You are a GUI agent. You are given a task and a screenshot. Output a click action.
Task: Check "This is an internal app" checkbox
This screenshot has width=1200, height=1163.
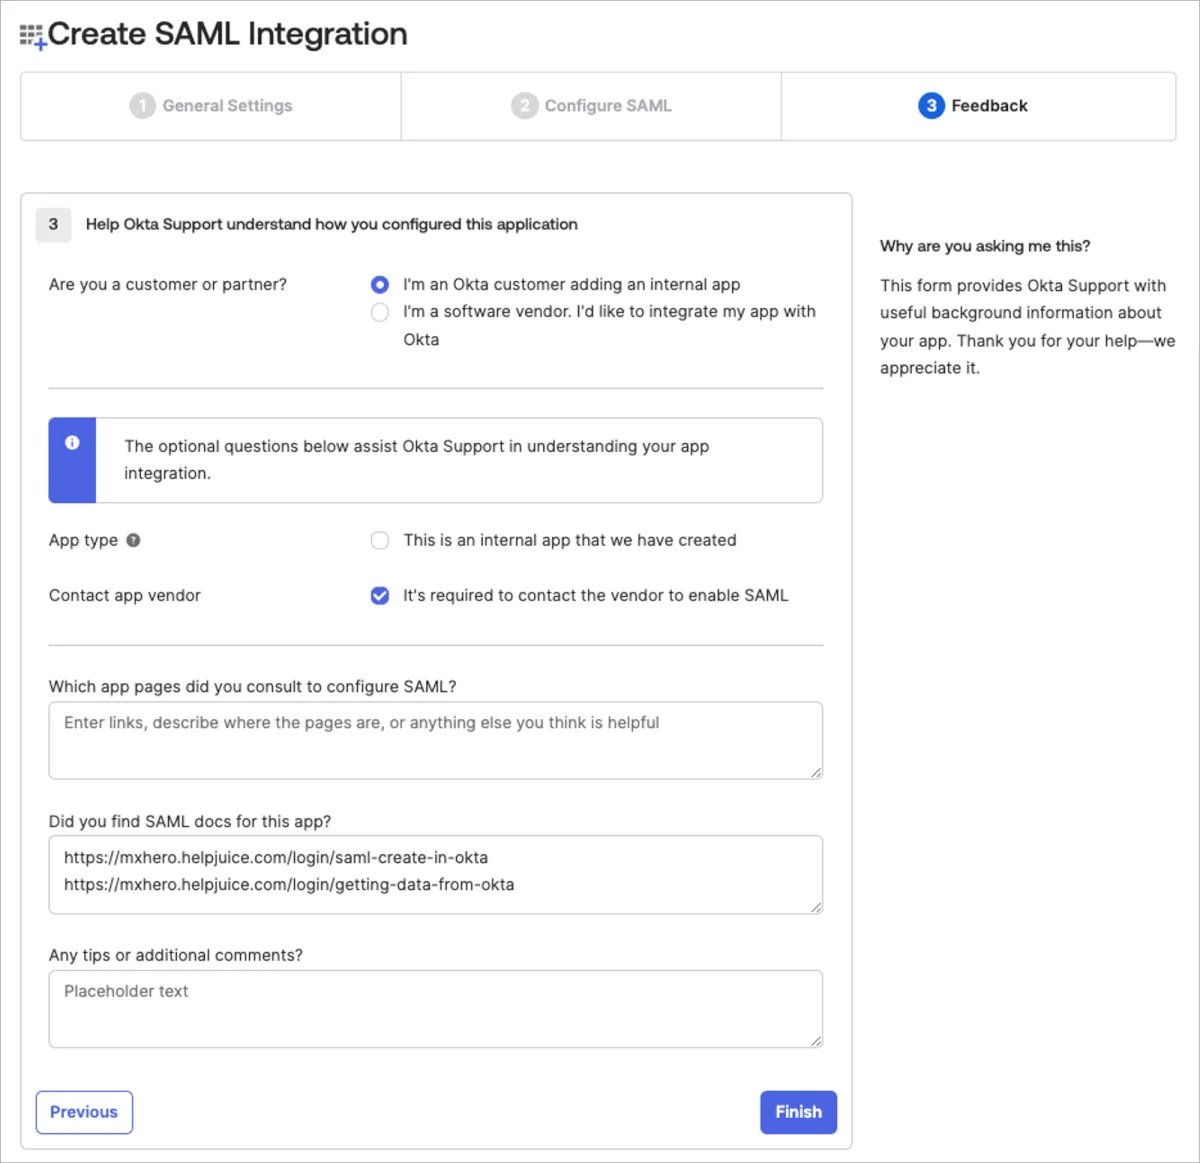pos(380,541)
